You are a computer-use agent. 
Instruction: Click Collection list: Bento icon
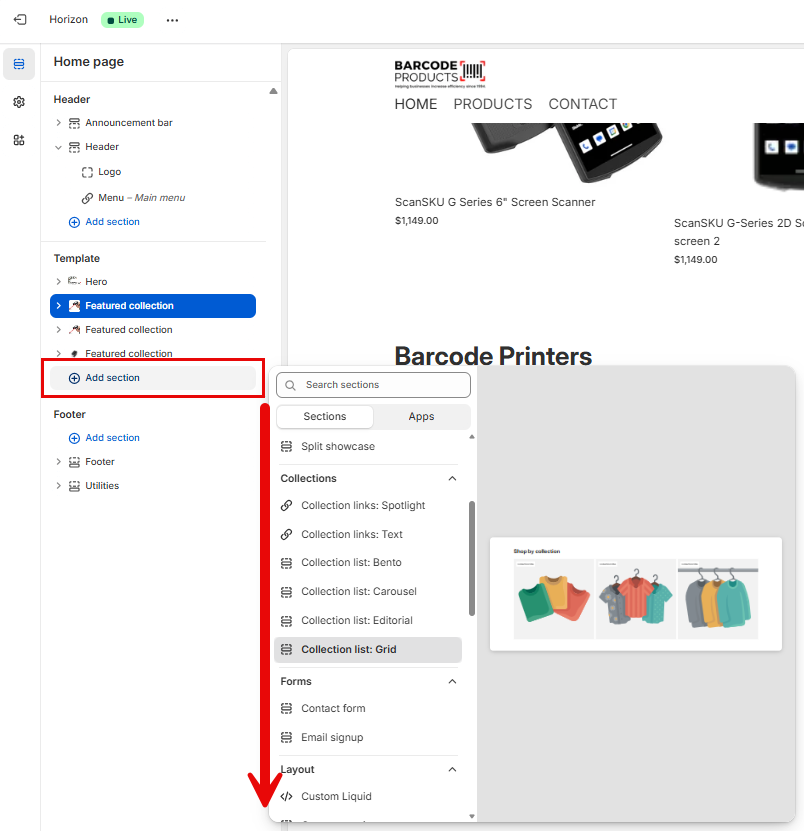(286, 563)
